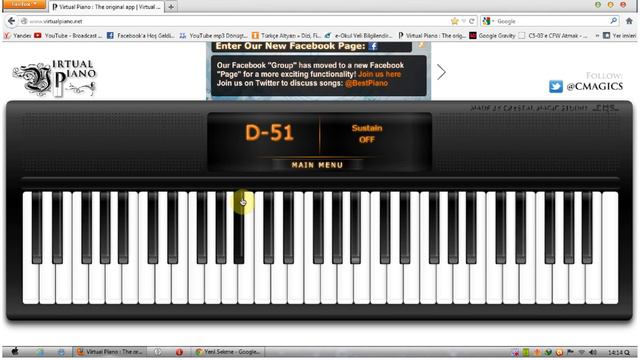The height and width of the screenshot is (360, 640).
Task: Click the volume speaker tray icon
Action: pos(593,352)
